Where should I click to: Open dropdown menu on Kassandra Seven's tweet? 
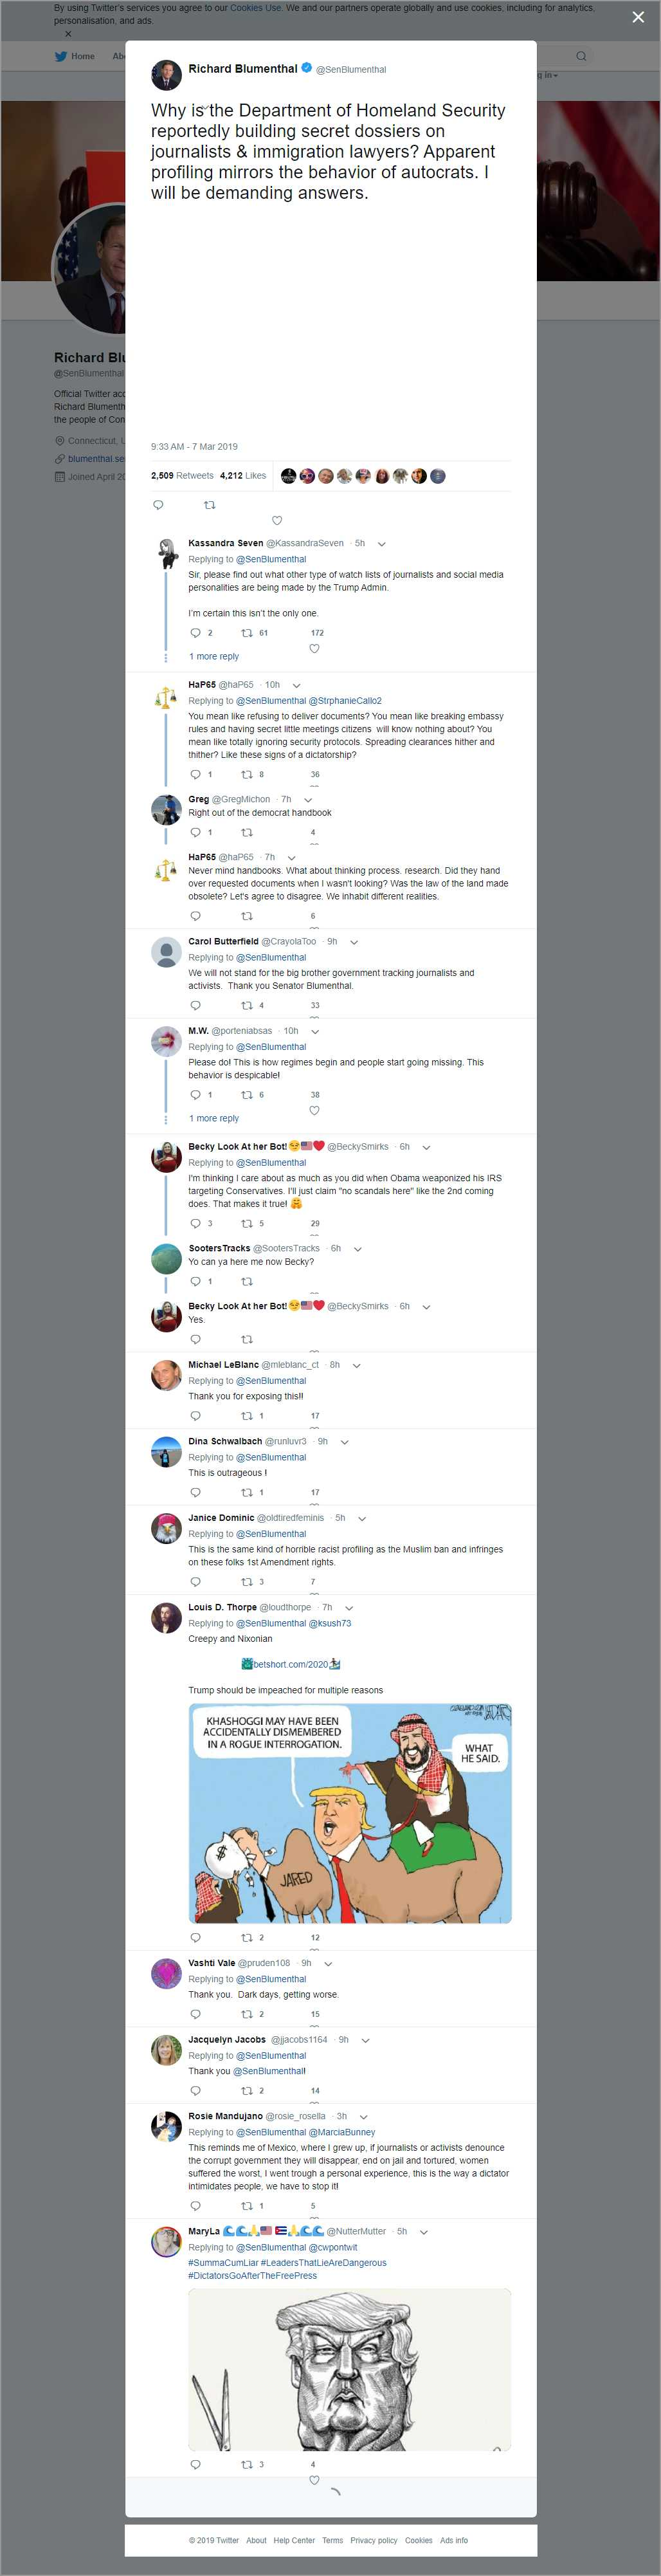point(381,544)
